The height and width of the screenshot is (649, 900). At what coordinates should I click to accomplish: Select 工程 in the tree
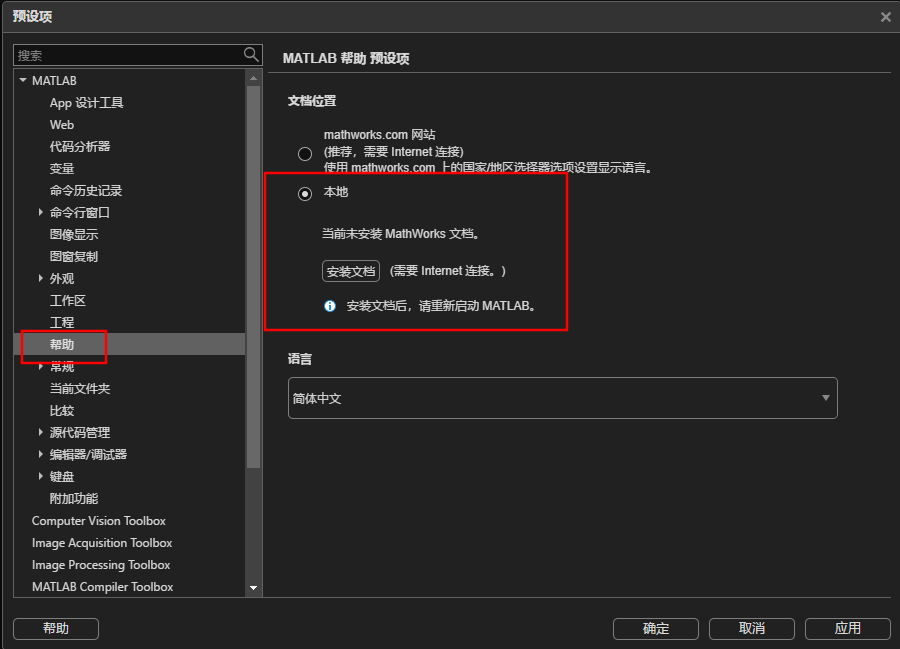(62, 322)
